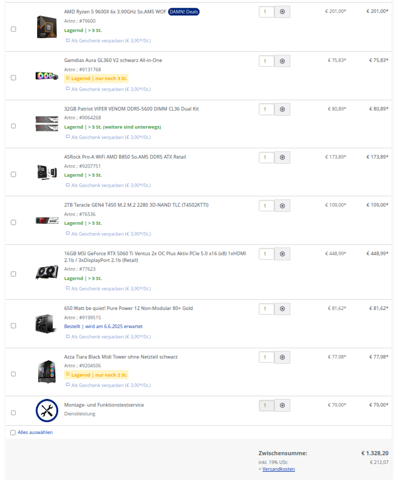Click the round icon button beside Patriot VIPER VENOM quantity
The height and width of the screenshot is (480, 395).
coord(282,109)
